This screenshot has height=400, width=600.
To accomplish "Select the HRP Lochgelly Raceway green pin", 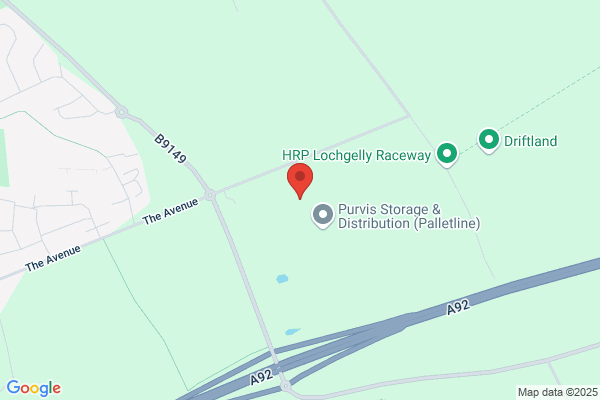I will (447, 155).
